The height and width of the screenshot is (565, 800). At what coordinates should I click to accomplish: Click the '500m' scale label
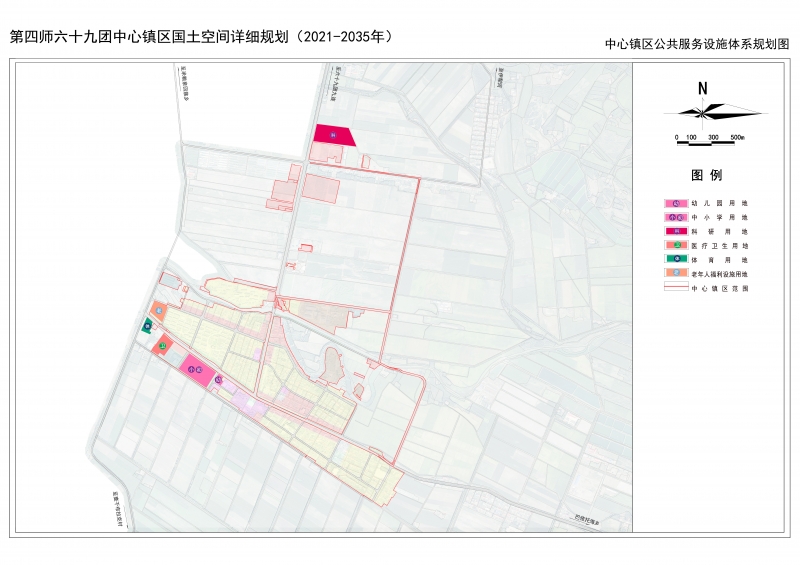tap(737, 137)
